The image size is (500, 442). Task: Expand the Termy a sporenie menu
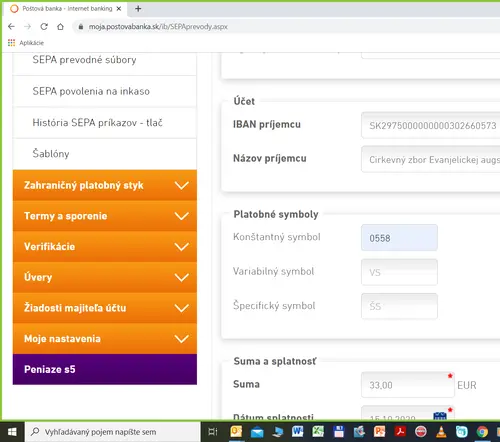(x=105, y=216)
